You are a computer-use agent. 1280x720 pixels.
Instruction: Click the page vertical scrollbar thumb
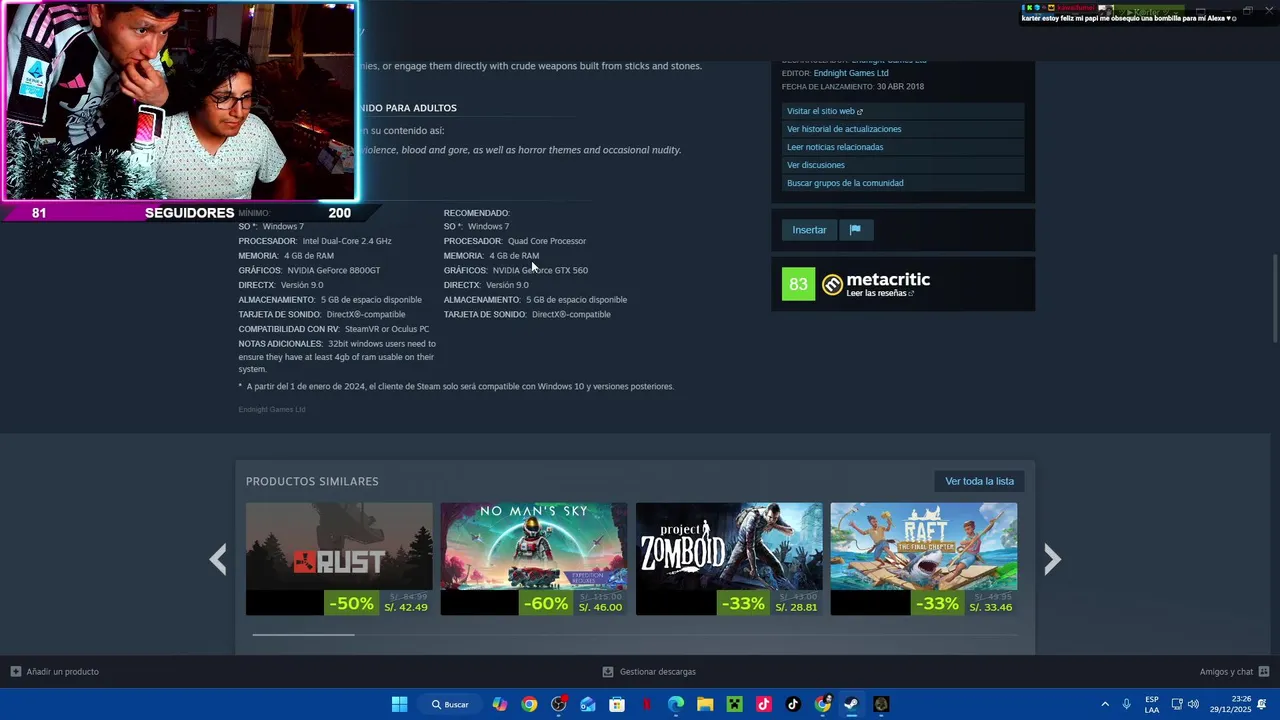click(x=1274, y=300)
